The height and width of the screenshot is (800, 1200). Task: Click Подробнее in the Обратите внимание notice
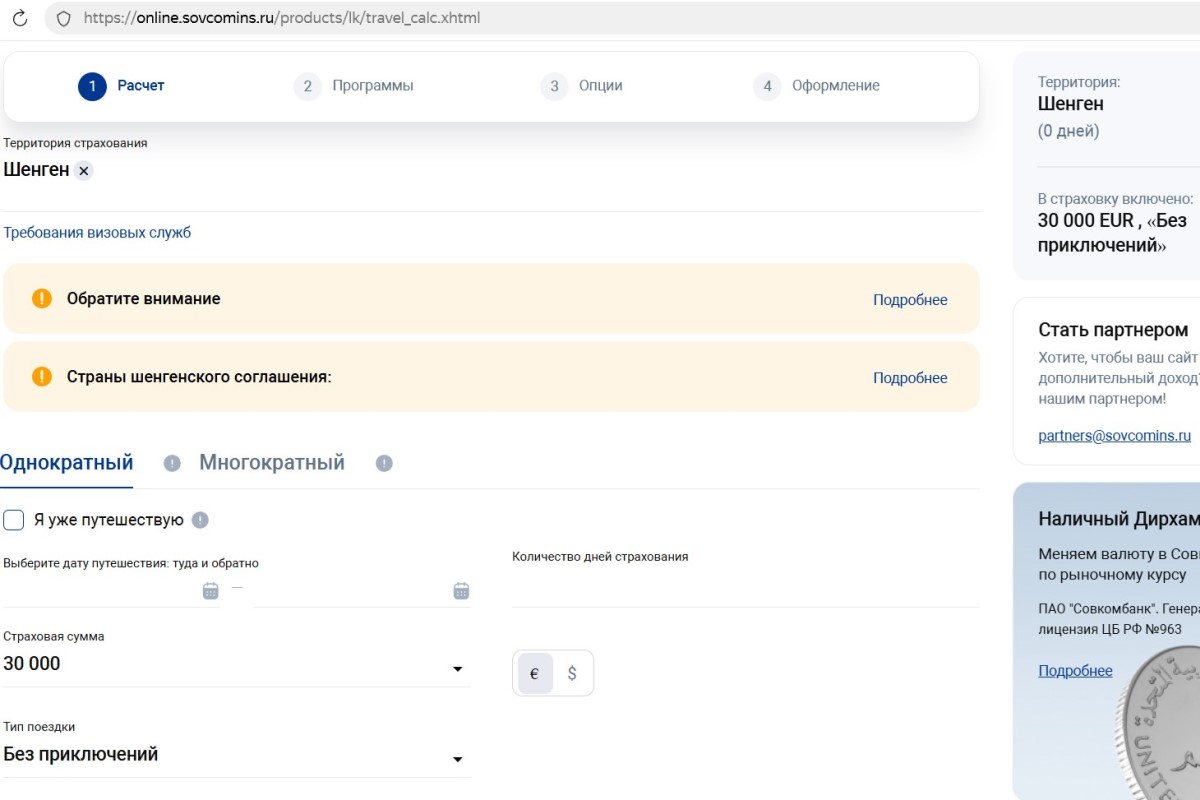[x=910, y=300]
